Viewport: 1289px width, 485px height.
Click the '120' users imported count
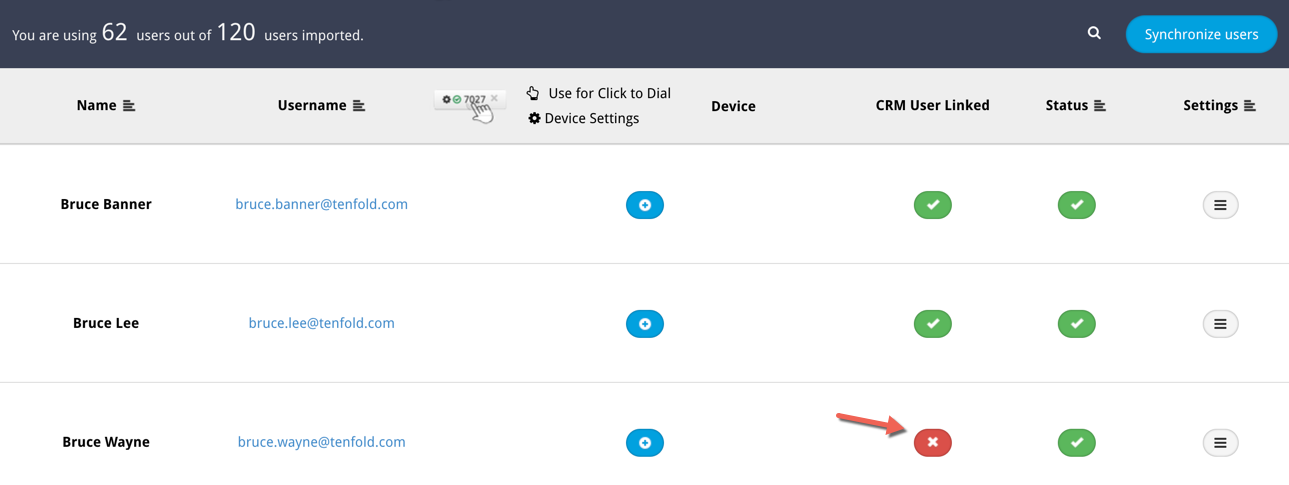coord(237,32)
